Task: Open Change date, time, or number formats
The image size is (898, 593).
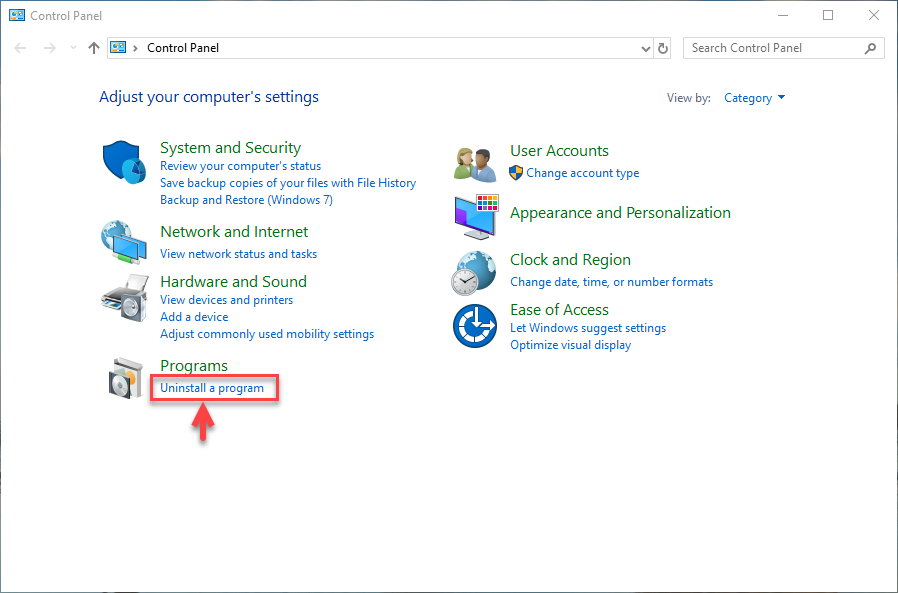Action: point(612,282)
